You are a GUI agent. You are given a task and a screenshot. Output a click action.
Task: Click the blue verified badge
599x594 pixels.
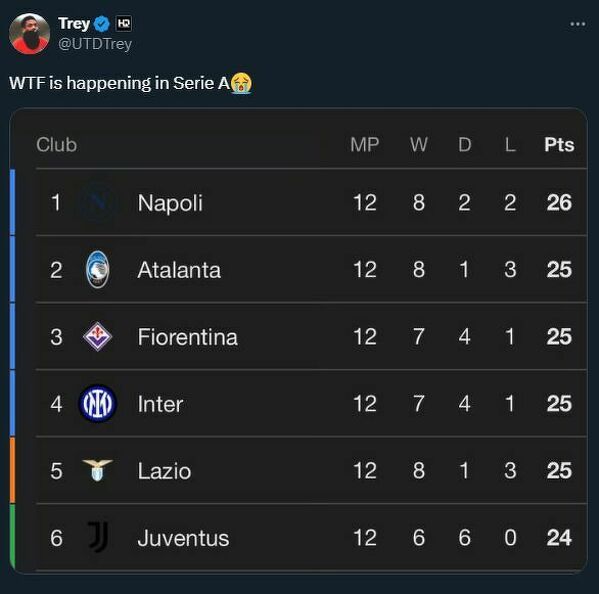click(102, 24)
